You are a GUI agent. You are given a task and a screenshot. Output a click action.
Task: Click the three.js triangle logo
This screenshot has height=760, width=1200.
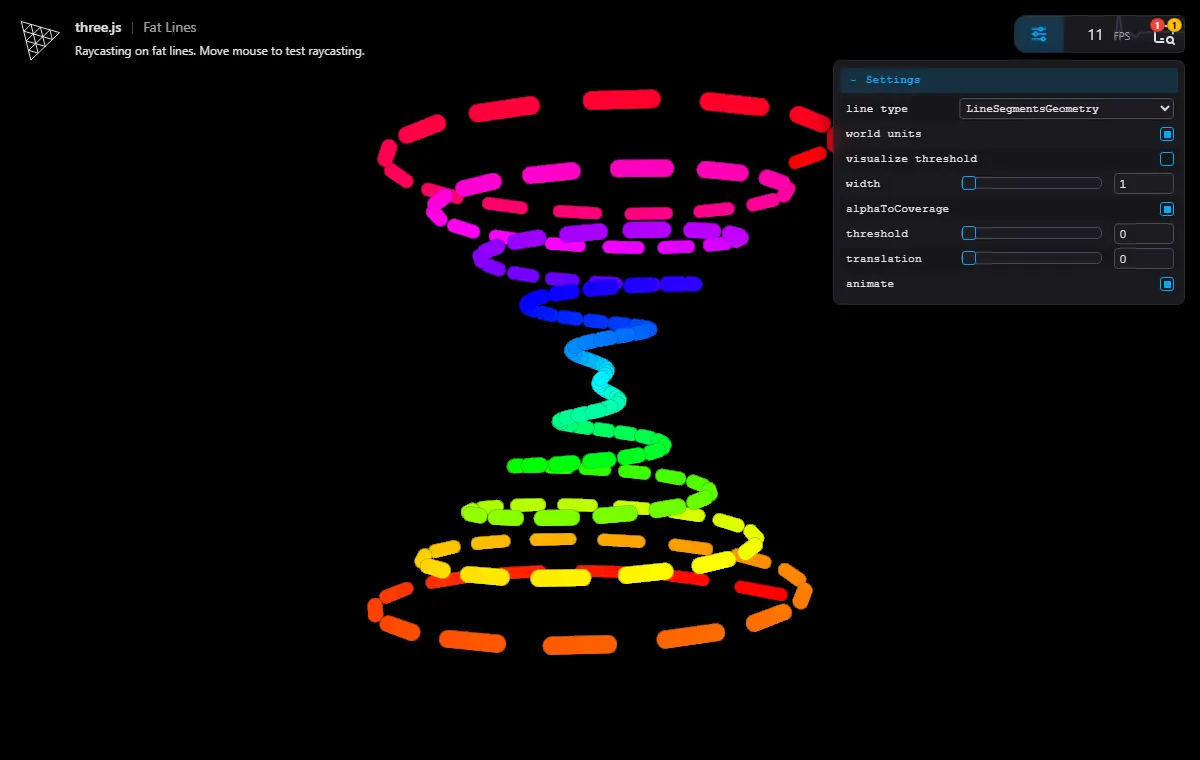[40, 40]
